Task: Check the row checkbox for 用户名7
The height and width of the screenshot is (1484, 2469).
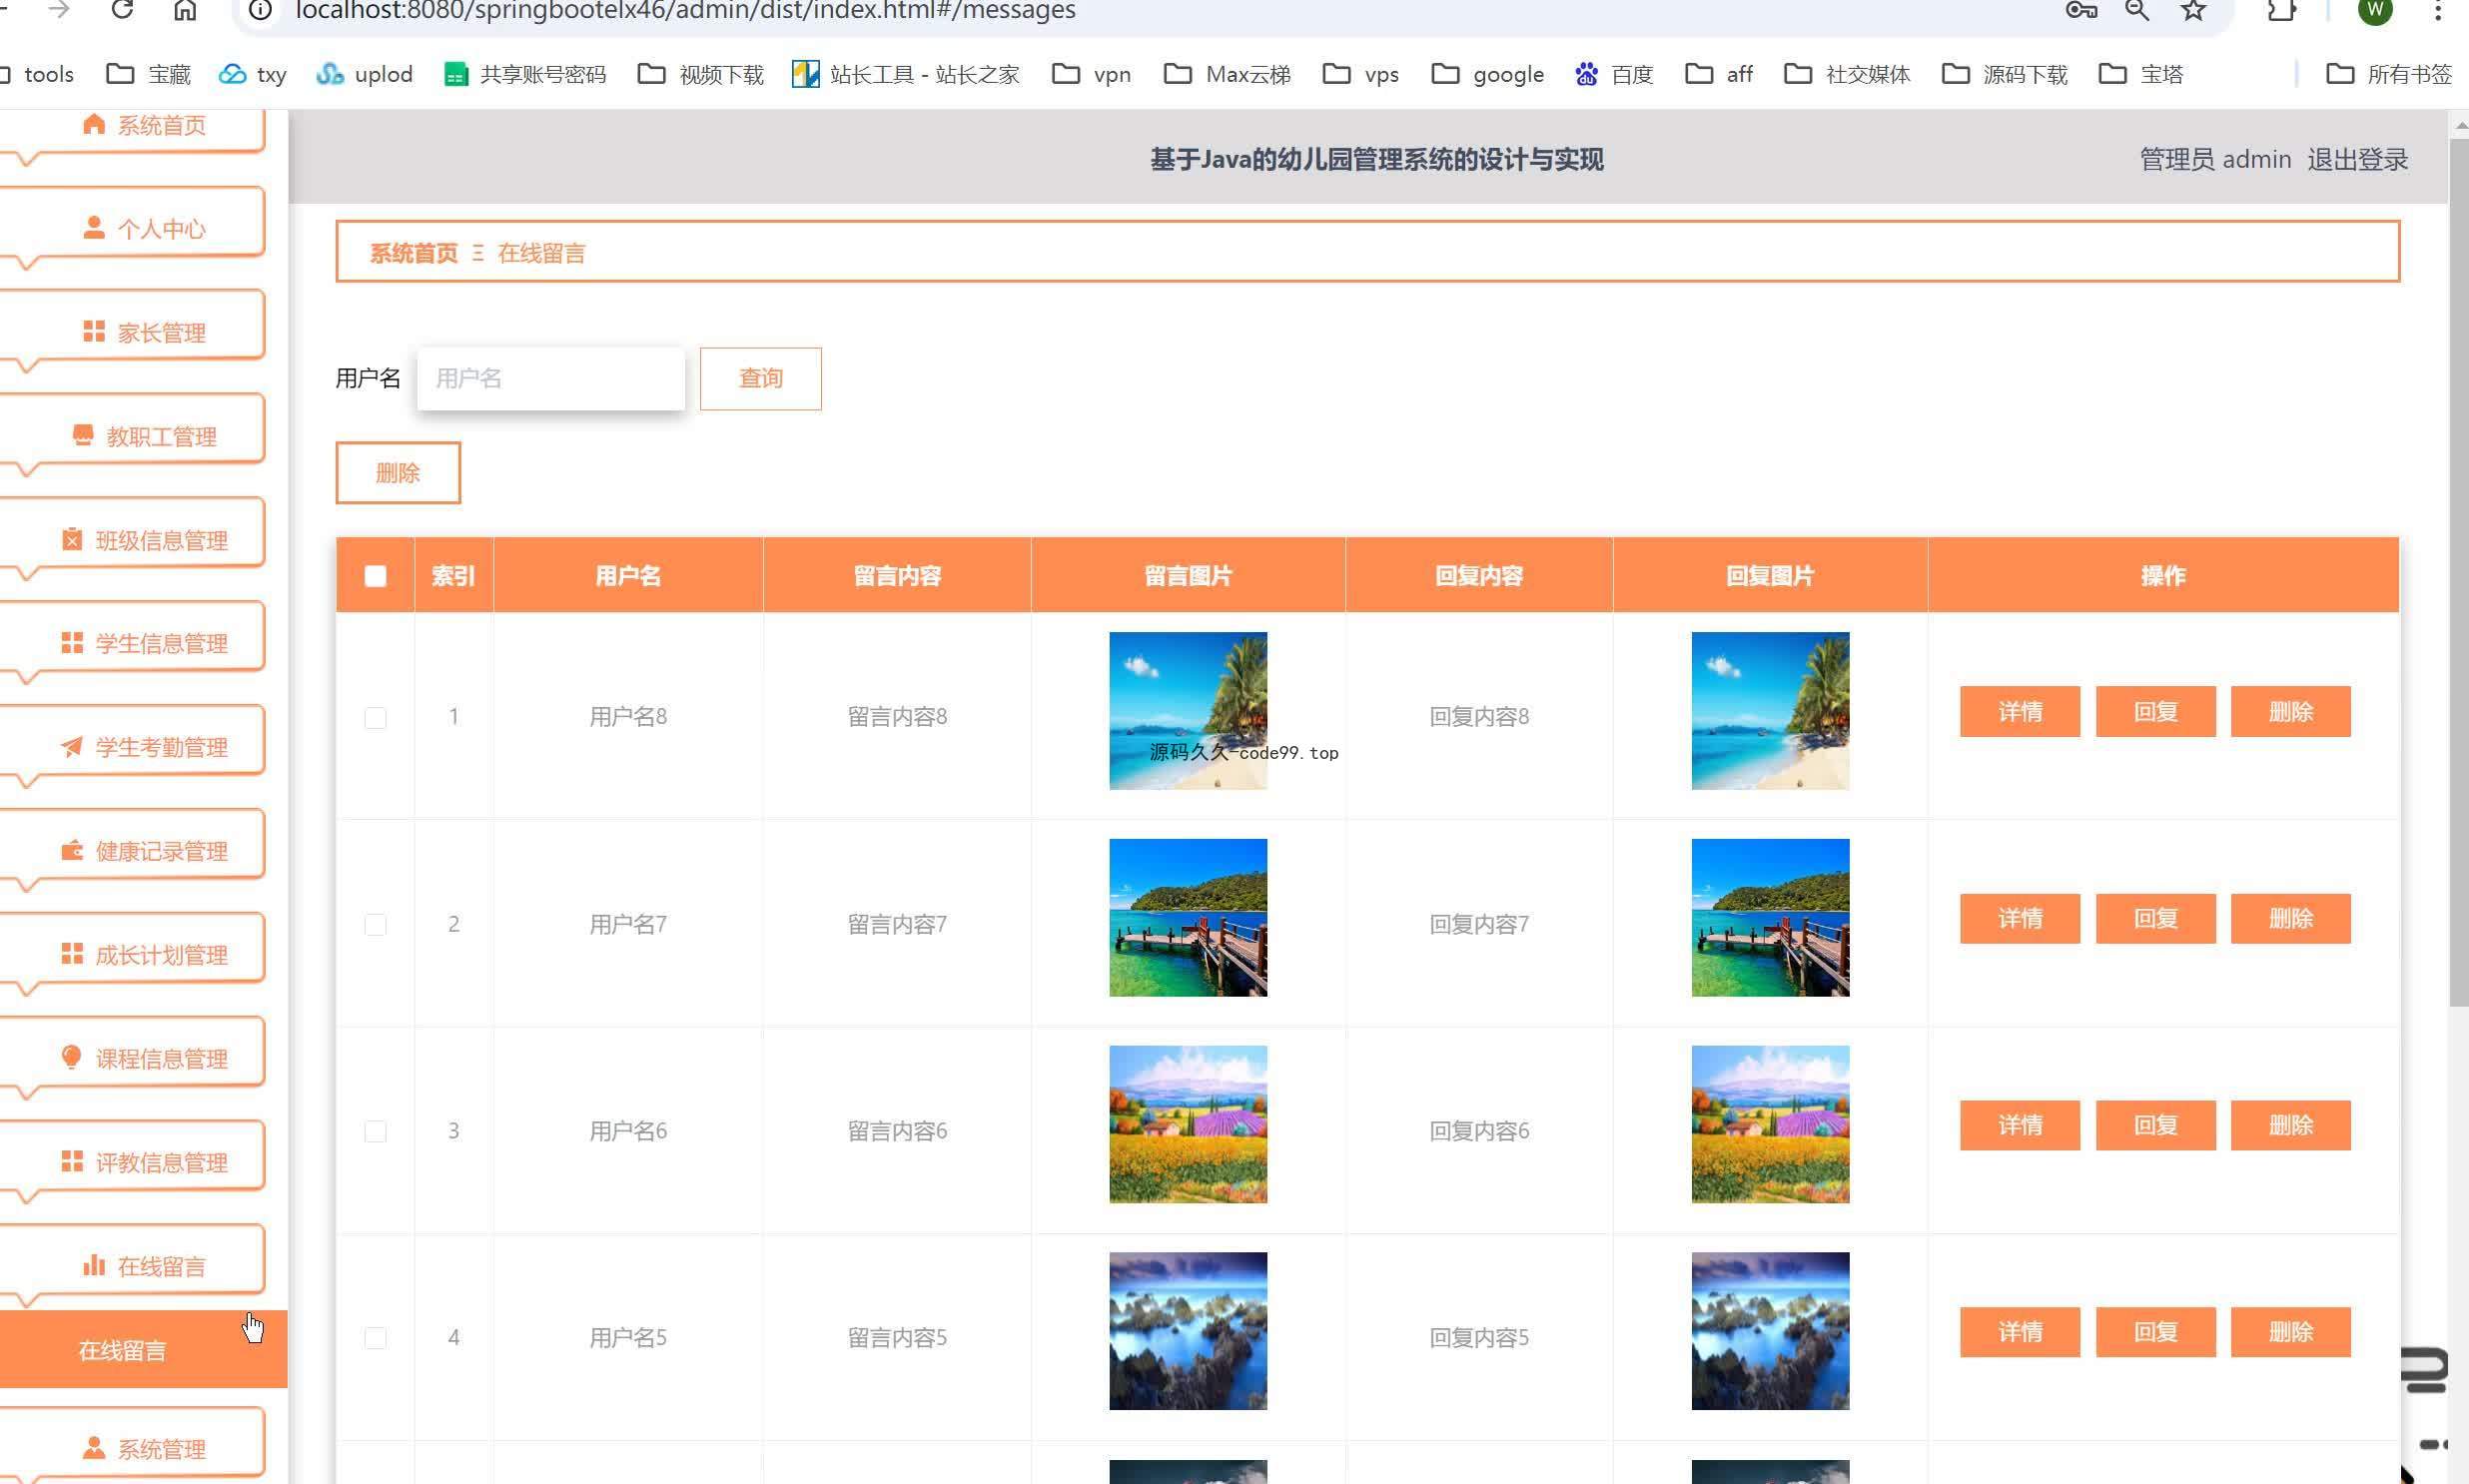Action: click(x=375, y=925)
